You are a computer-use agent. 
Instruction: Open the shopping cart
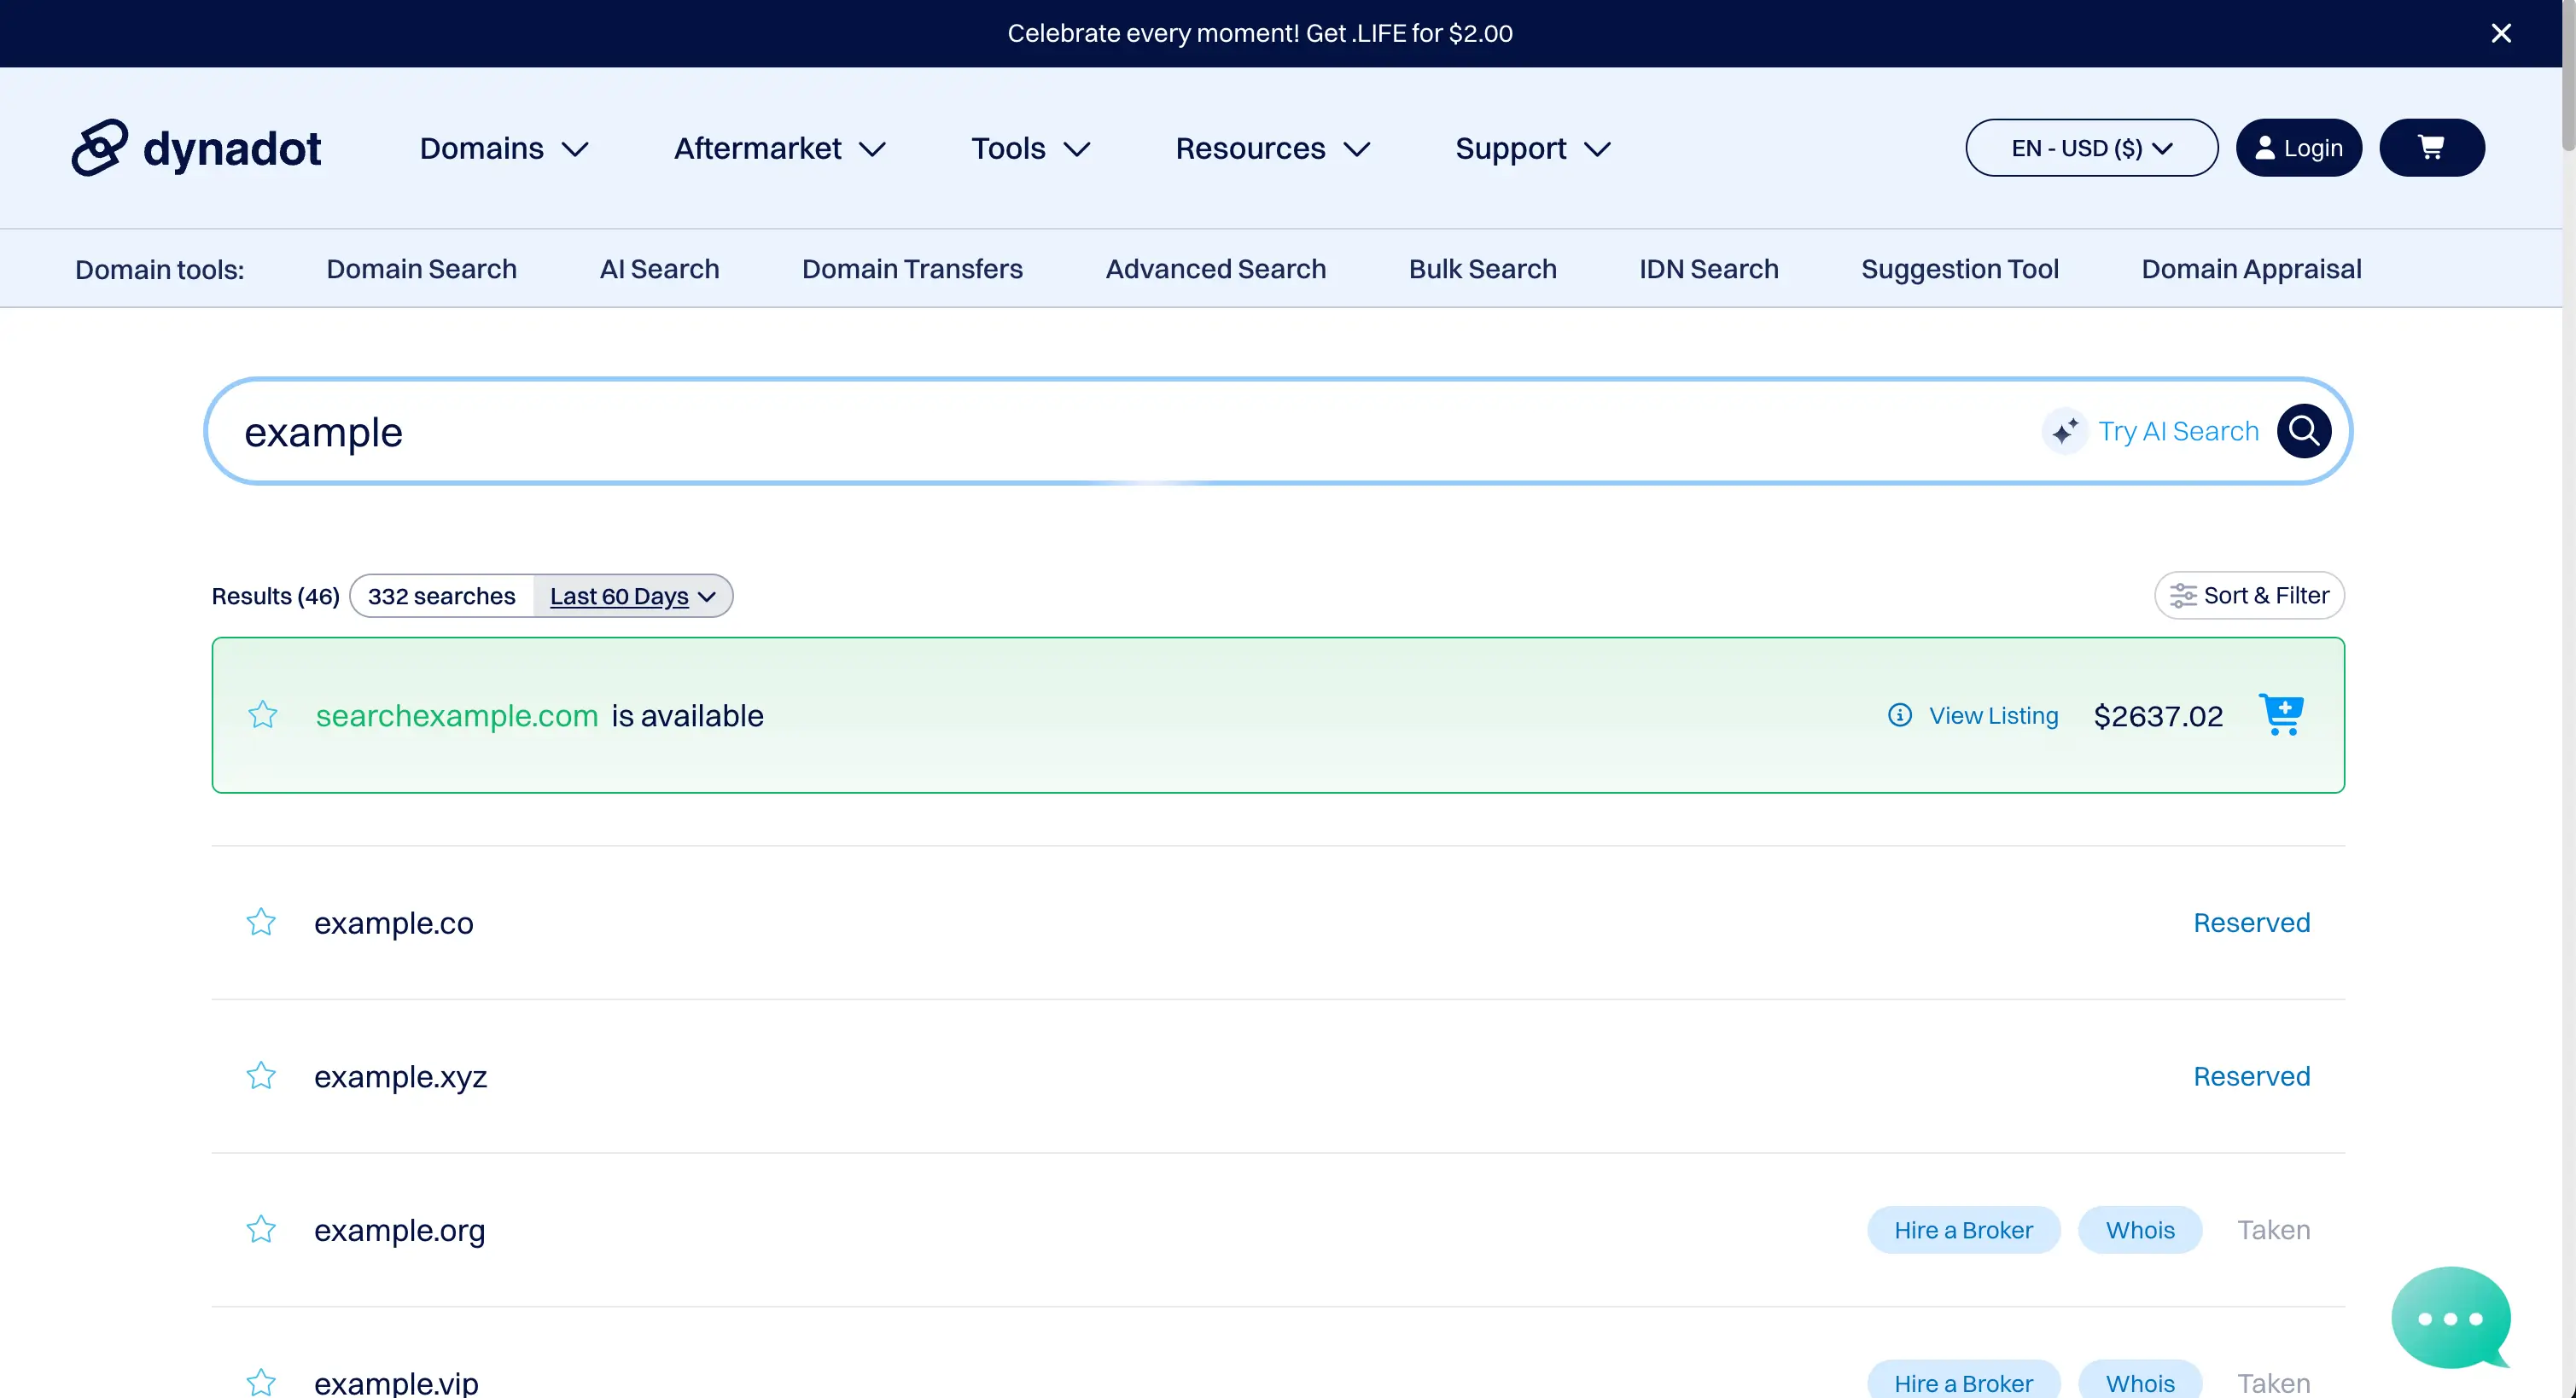2432,147
